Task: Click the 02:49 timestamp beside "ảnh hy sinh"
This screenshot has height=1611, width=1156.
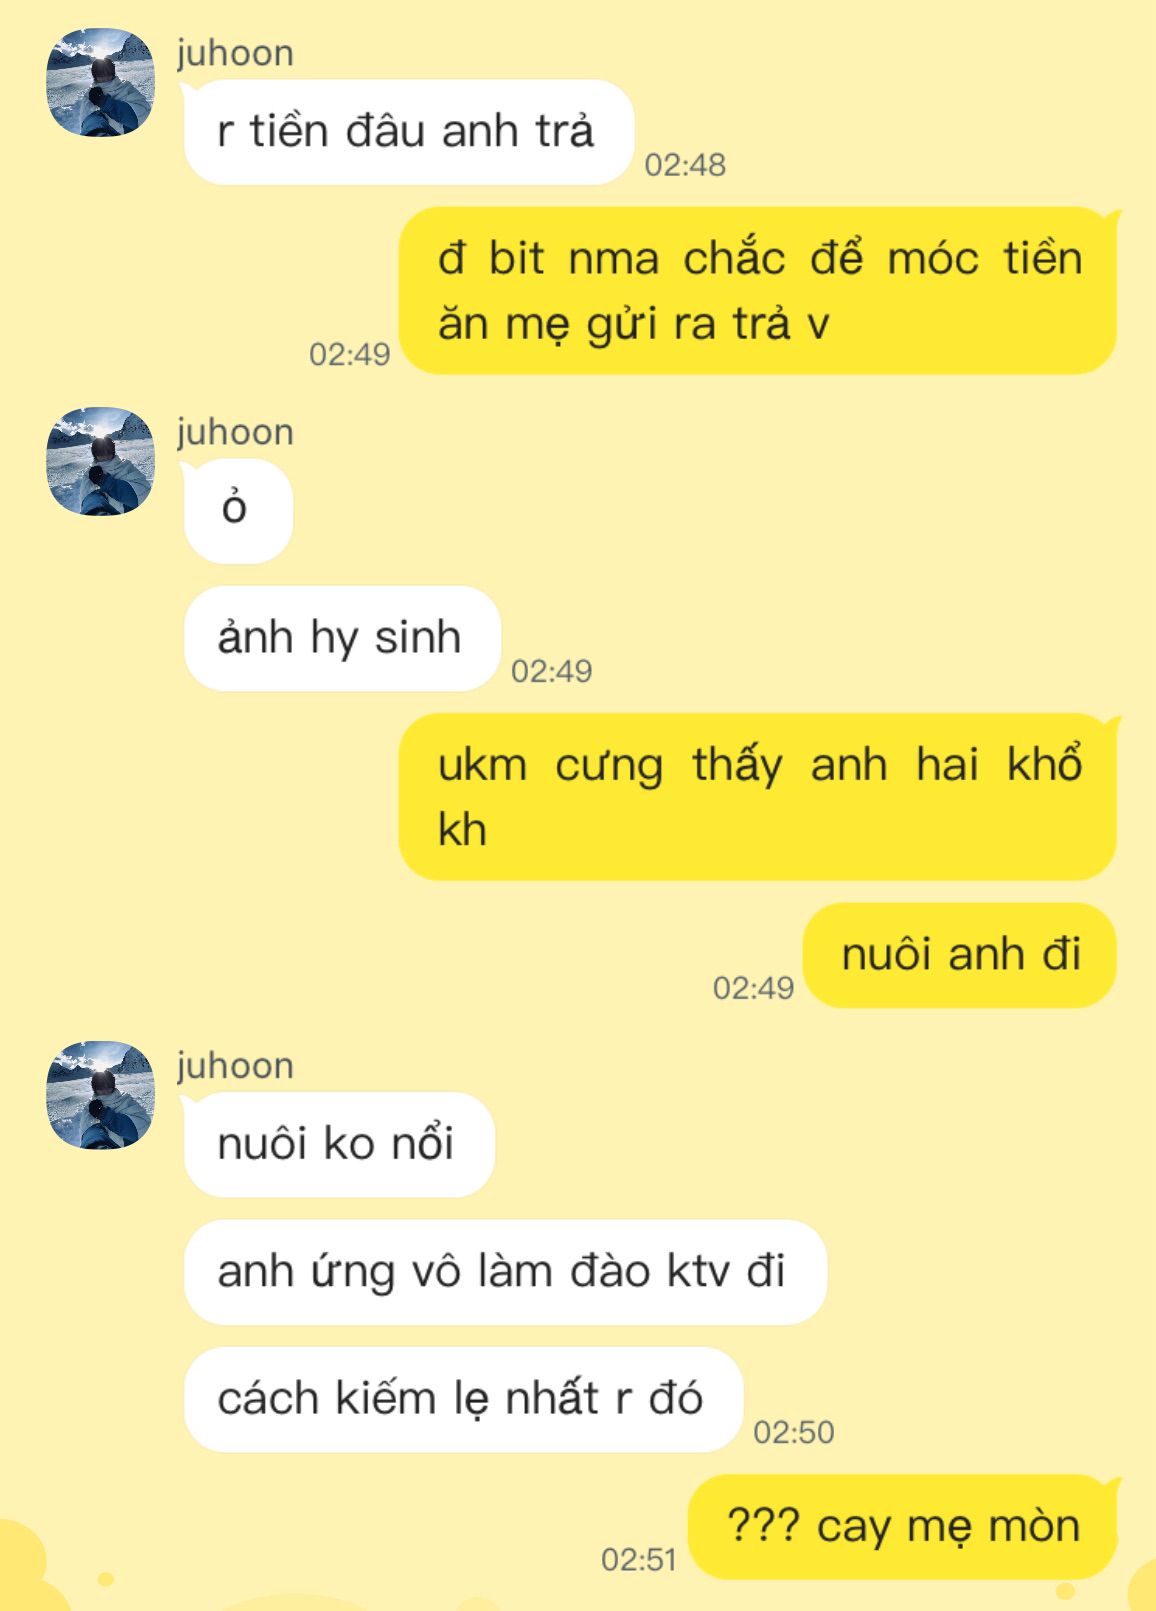Action: coord(552,671)
